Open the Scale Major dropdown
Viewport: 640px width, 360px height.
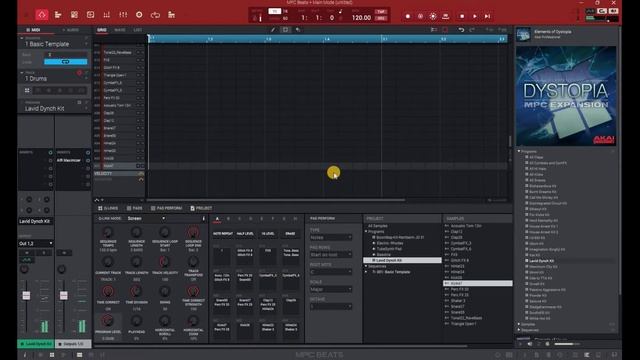pyautogui.click(x=331, y=289)
